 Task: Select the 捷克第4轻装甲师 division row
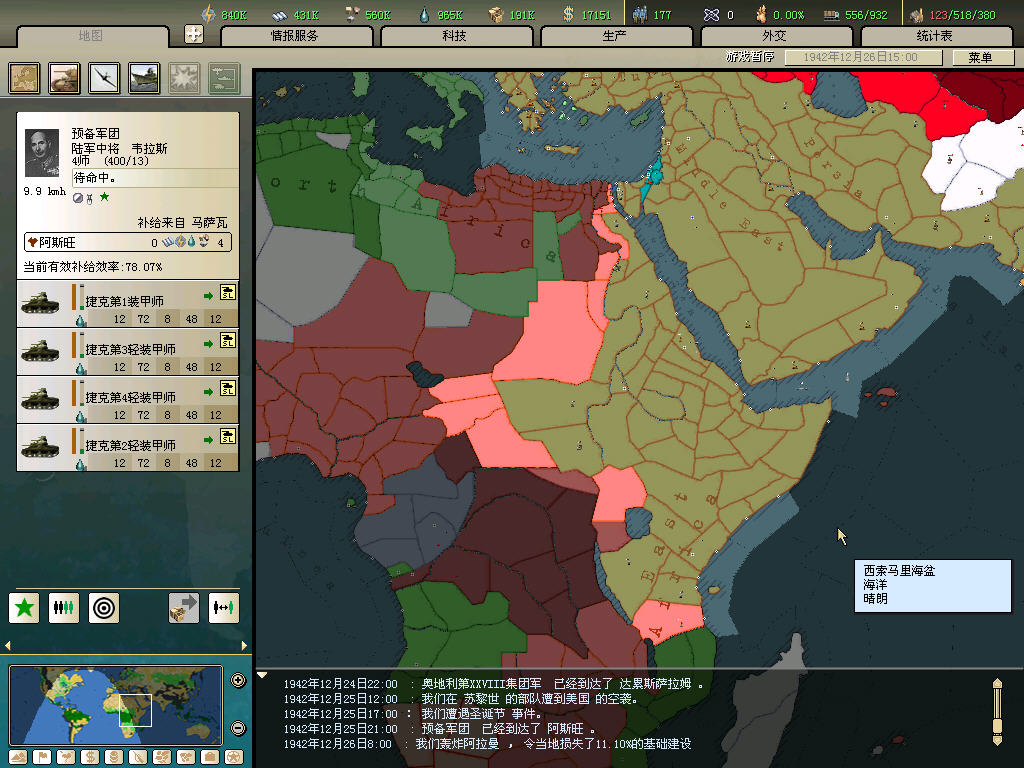coord(128,400)
